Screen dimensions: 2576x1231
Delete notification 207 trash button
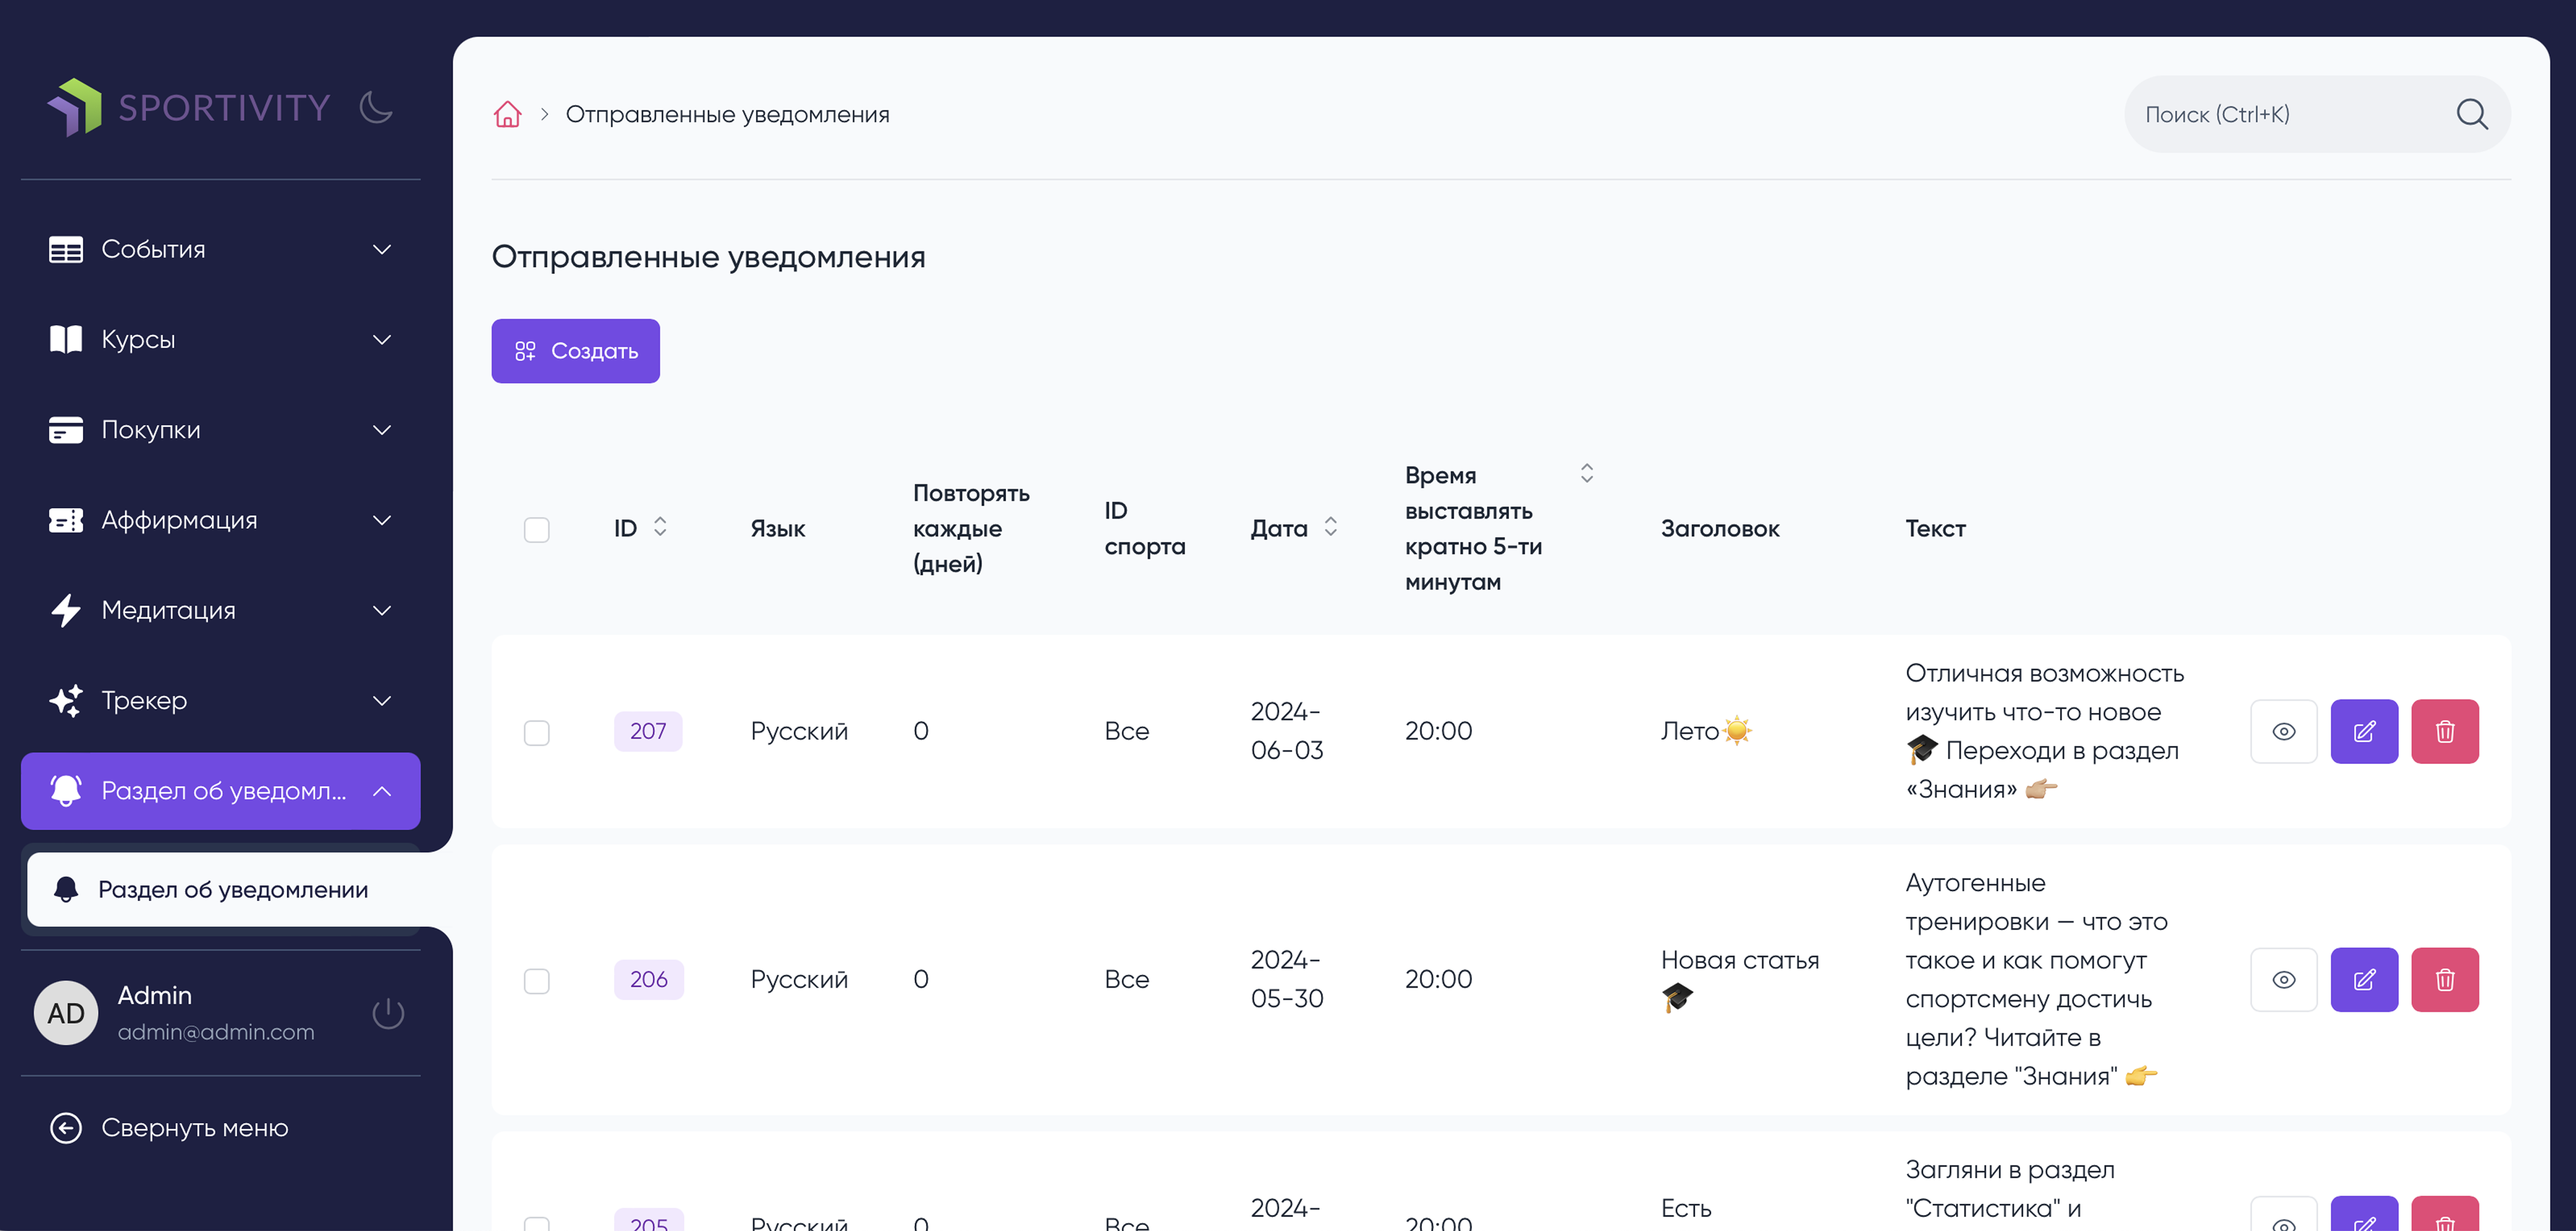coord(2445,731)
